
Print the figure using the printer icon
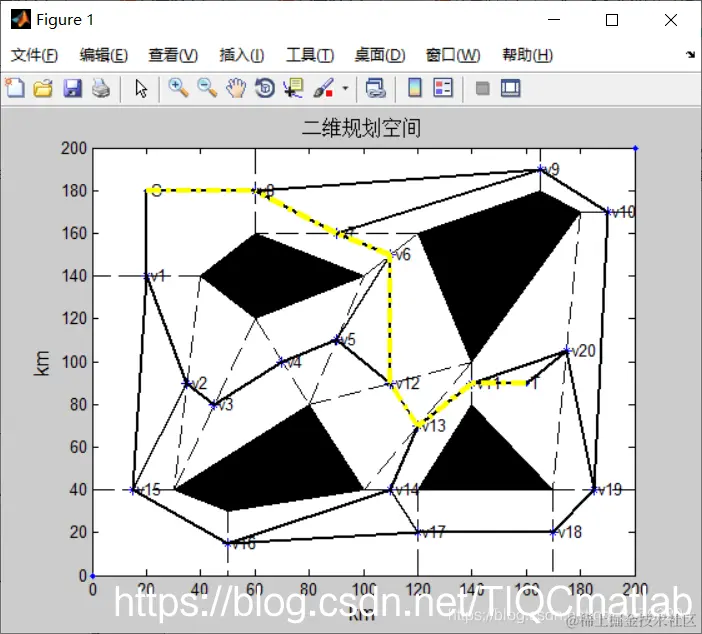coord(101,88)
